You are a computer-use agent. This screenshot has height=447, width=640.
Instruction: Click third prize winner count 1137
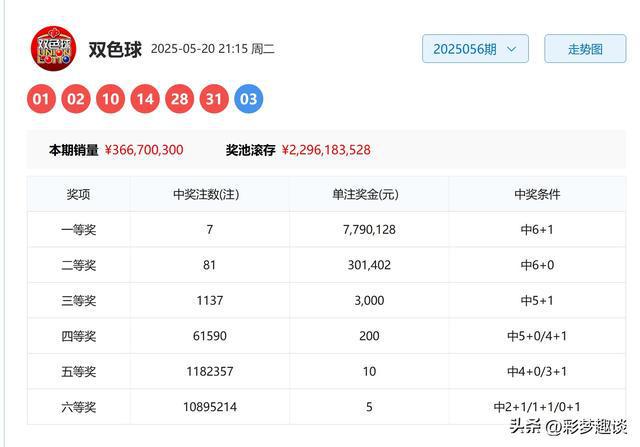[210, 300]
